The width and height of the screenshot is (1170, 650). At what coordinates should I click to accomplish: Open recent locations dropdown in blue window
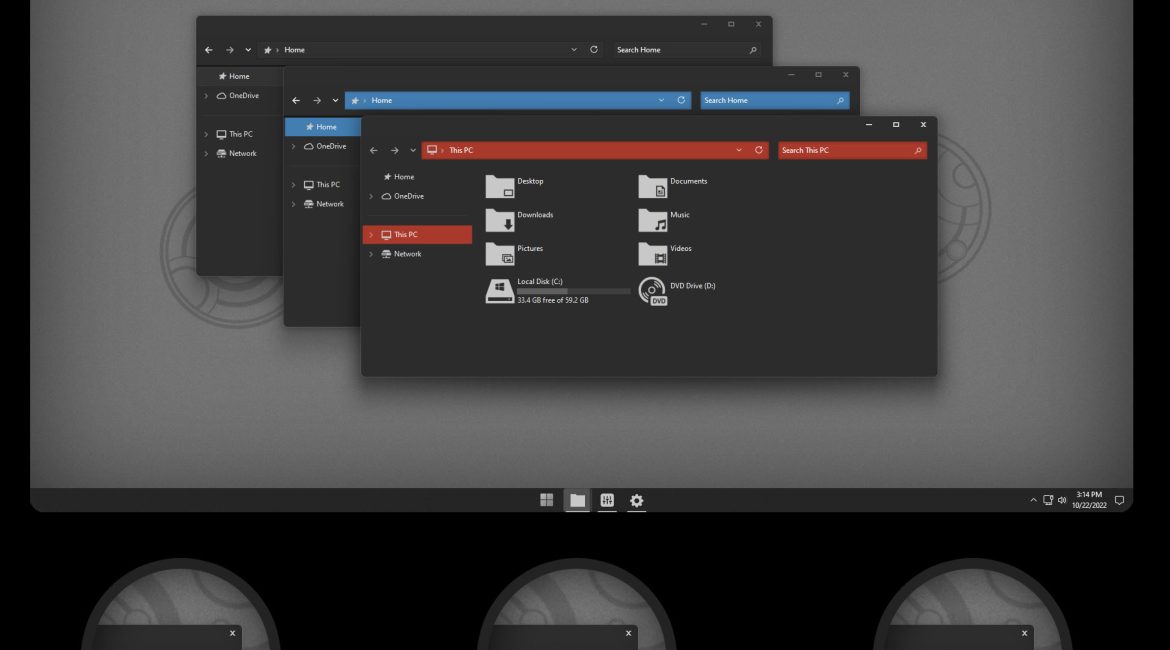point(335,100)
